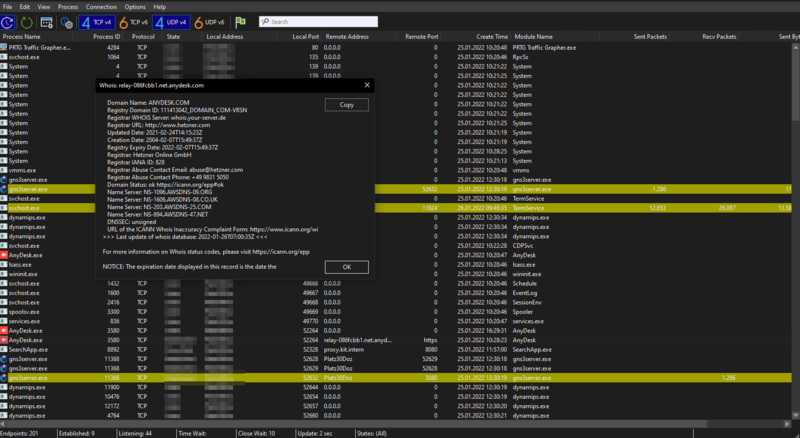
Task: Click the Copy button in Whois dialog
Action: click(x=347, y=105)
